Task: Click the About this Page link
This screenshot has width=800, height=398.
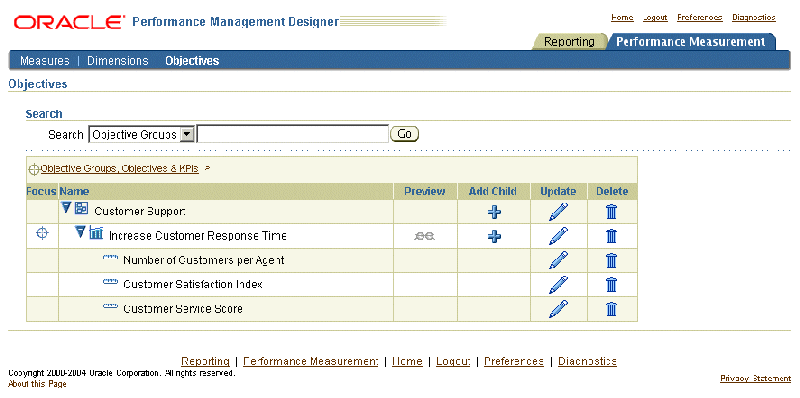Action: [37, 384]
